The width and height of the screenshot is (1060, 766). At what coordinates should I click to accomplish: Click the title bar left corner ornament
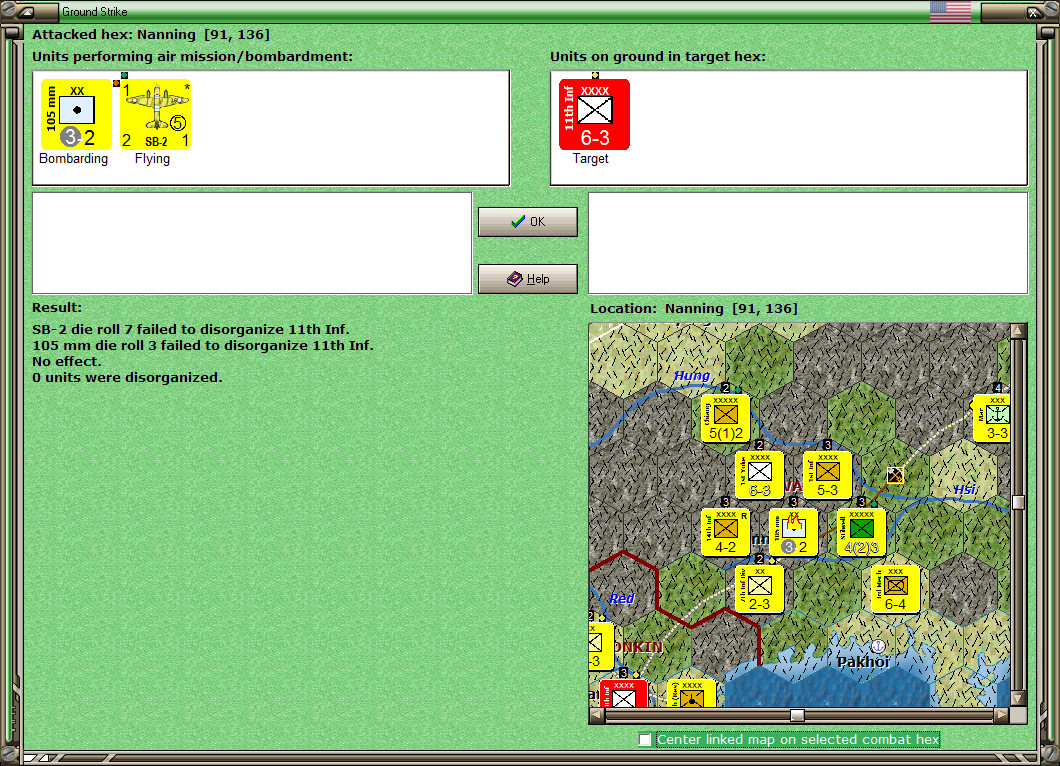(26, 11)
